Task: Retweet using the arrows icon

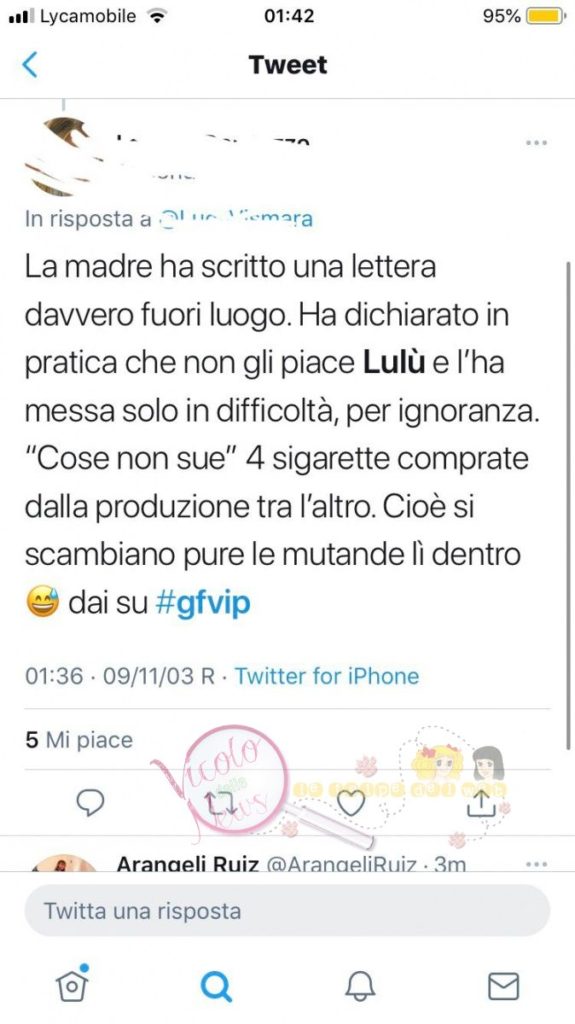Action: click(220, 803)
